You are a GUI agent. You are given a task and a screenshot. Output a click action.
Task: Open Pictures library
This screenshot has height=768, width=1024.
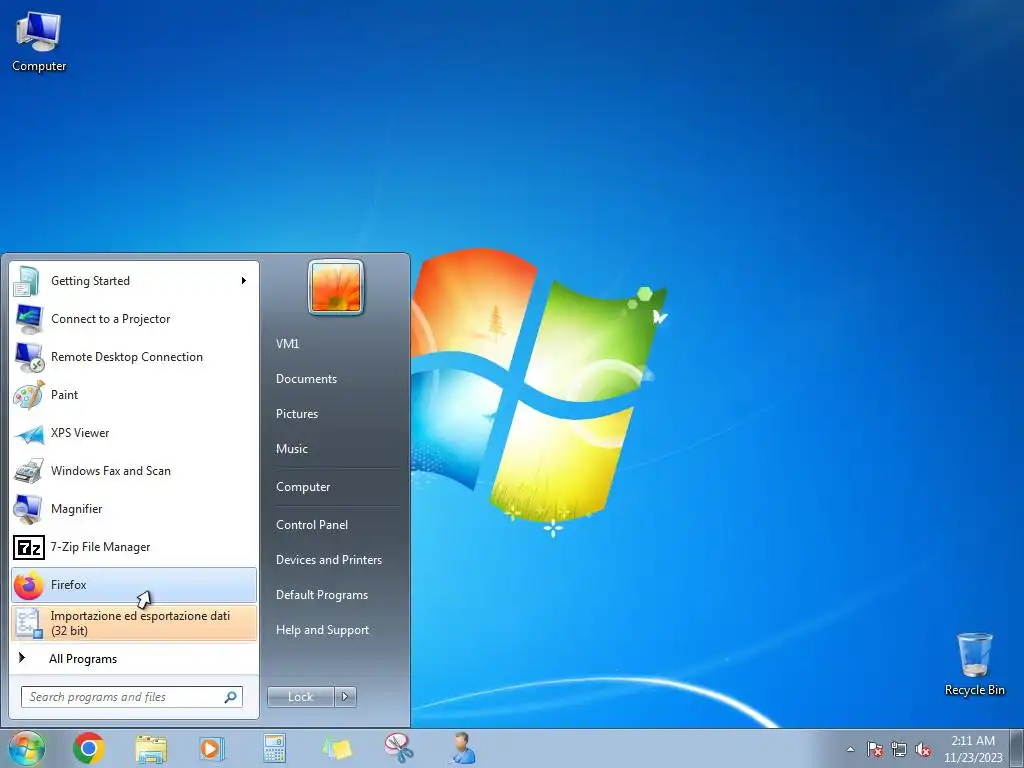296,414
